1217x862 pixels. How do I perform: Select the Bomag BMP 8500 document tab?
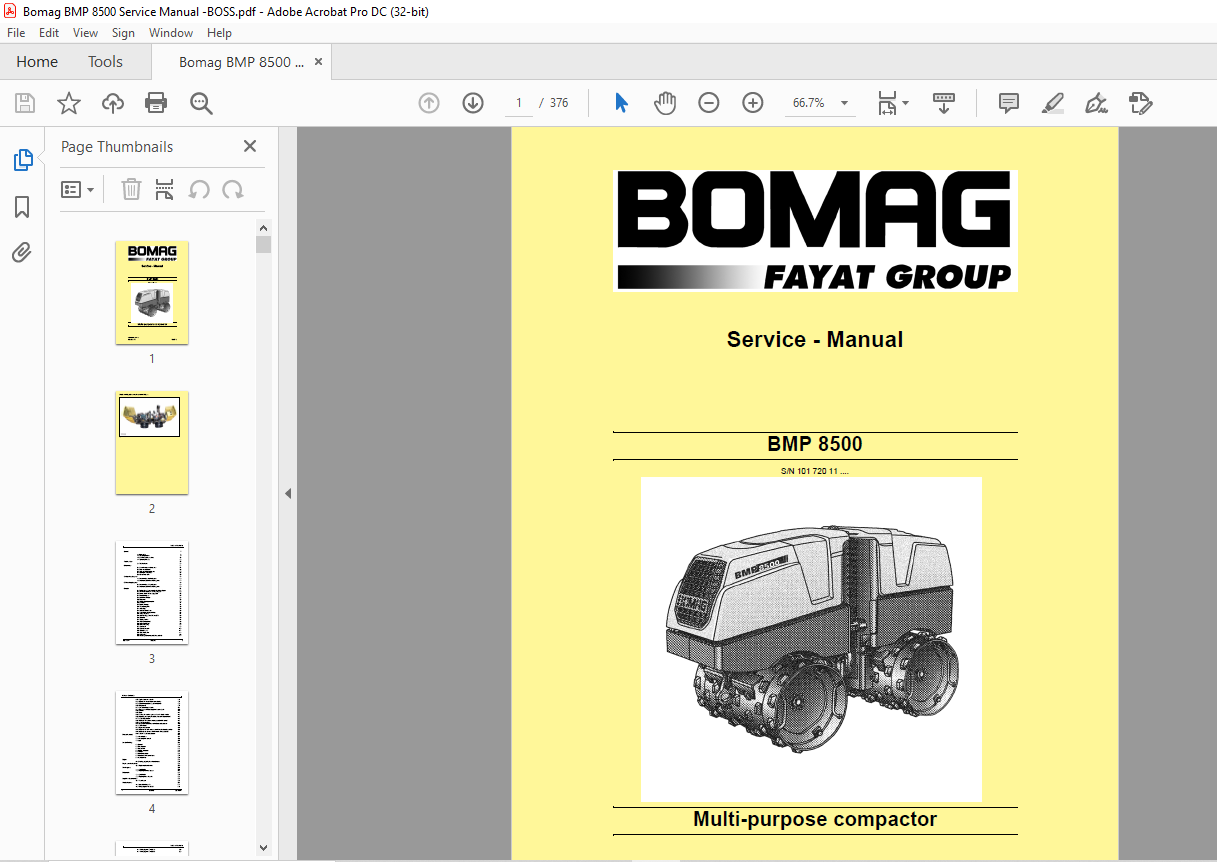[241, 62]
